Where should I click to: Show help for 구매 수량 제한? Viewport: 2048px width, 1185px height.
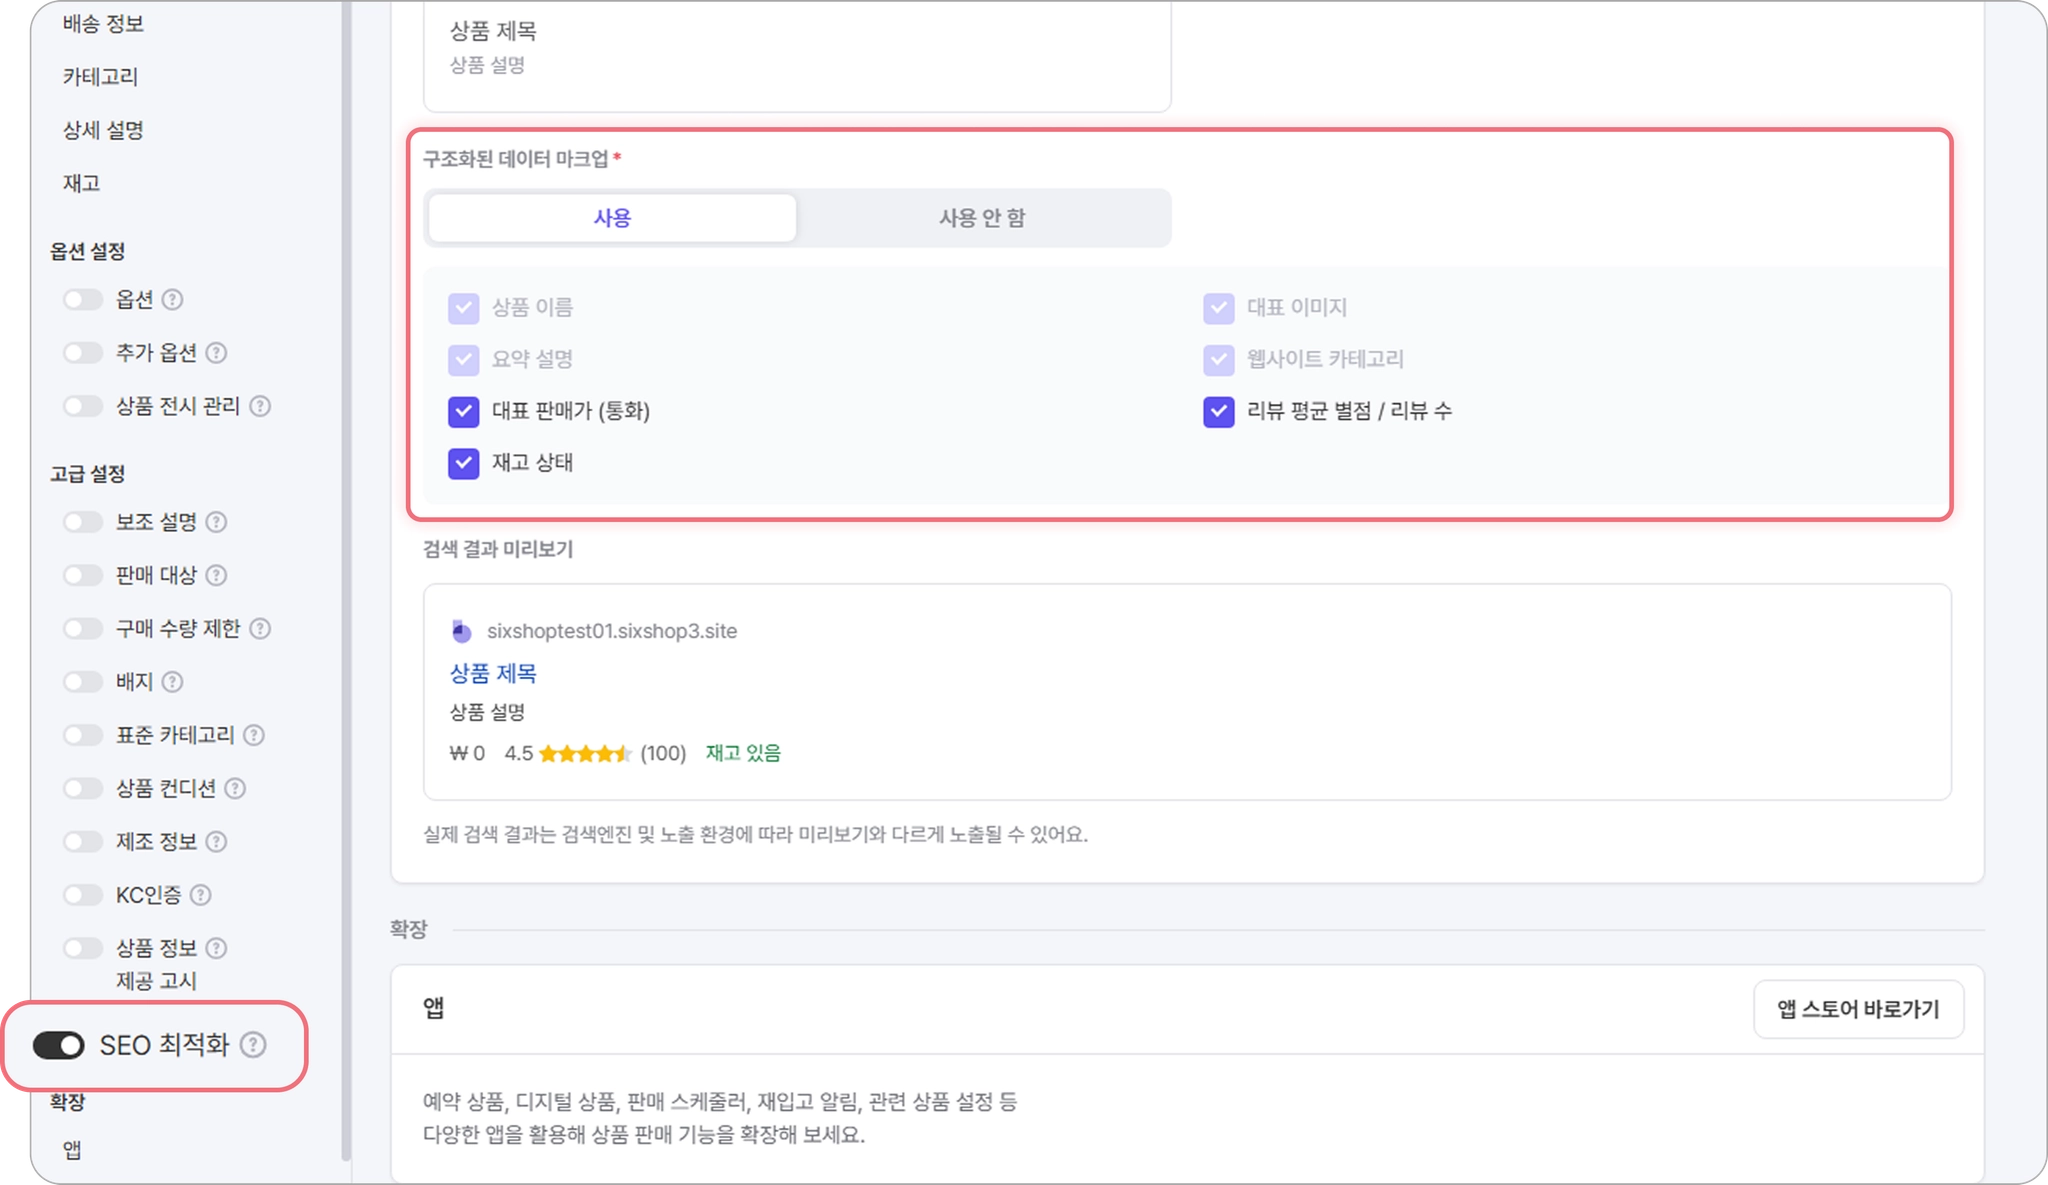click(x=260, y=628)
